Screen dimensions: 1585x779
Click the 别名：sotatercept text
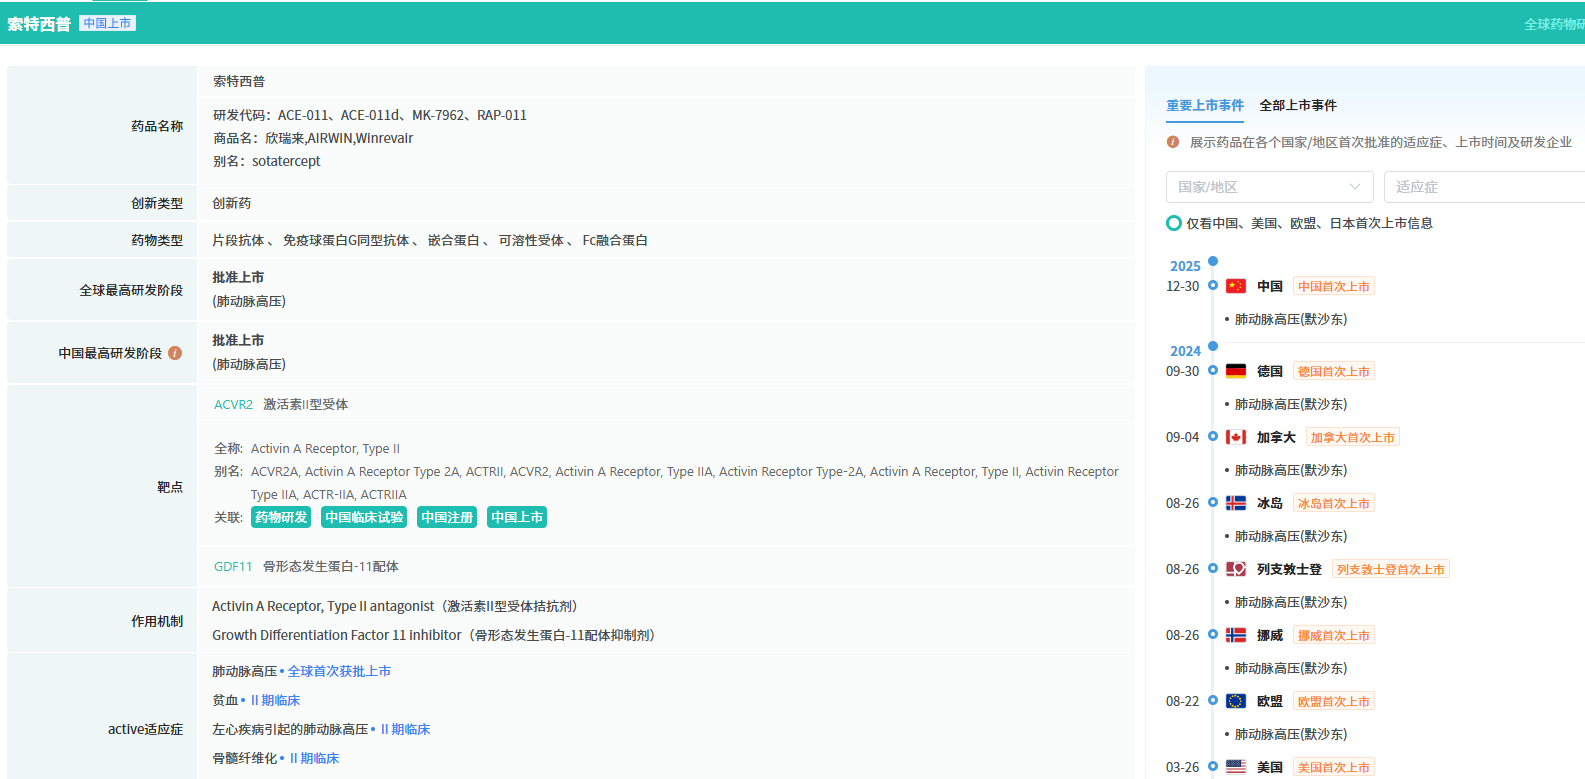(267, 161)
